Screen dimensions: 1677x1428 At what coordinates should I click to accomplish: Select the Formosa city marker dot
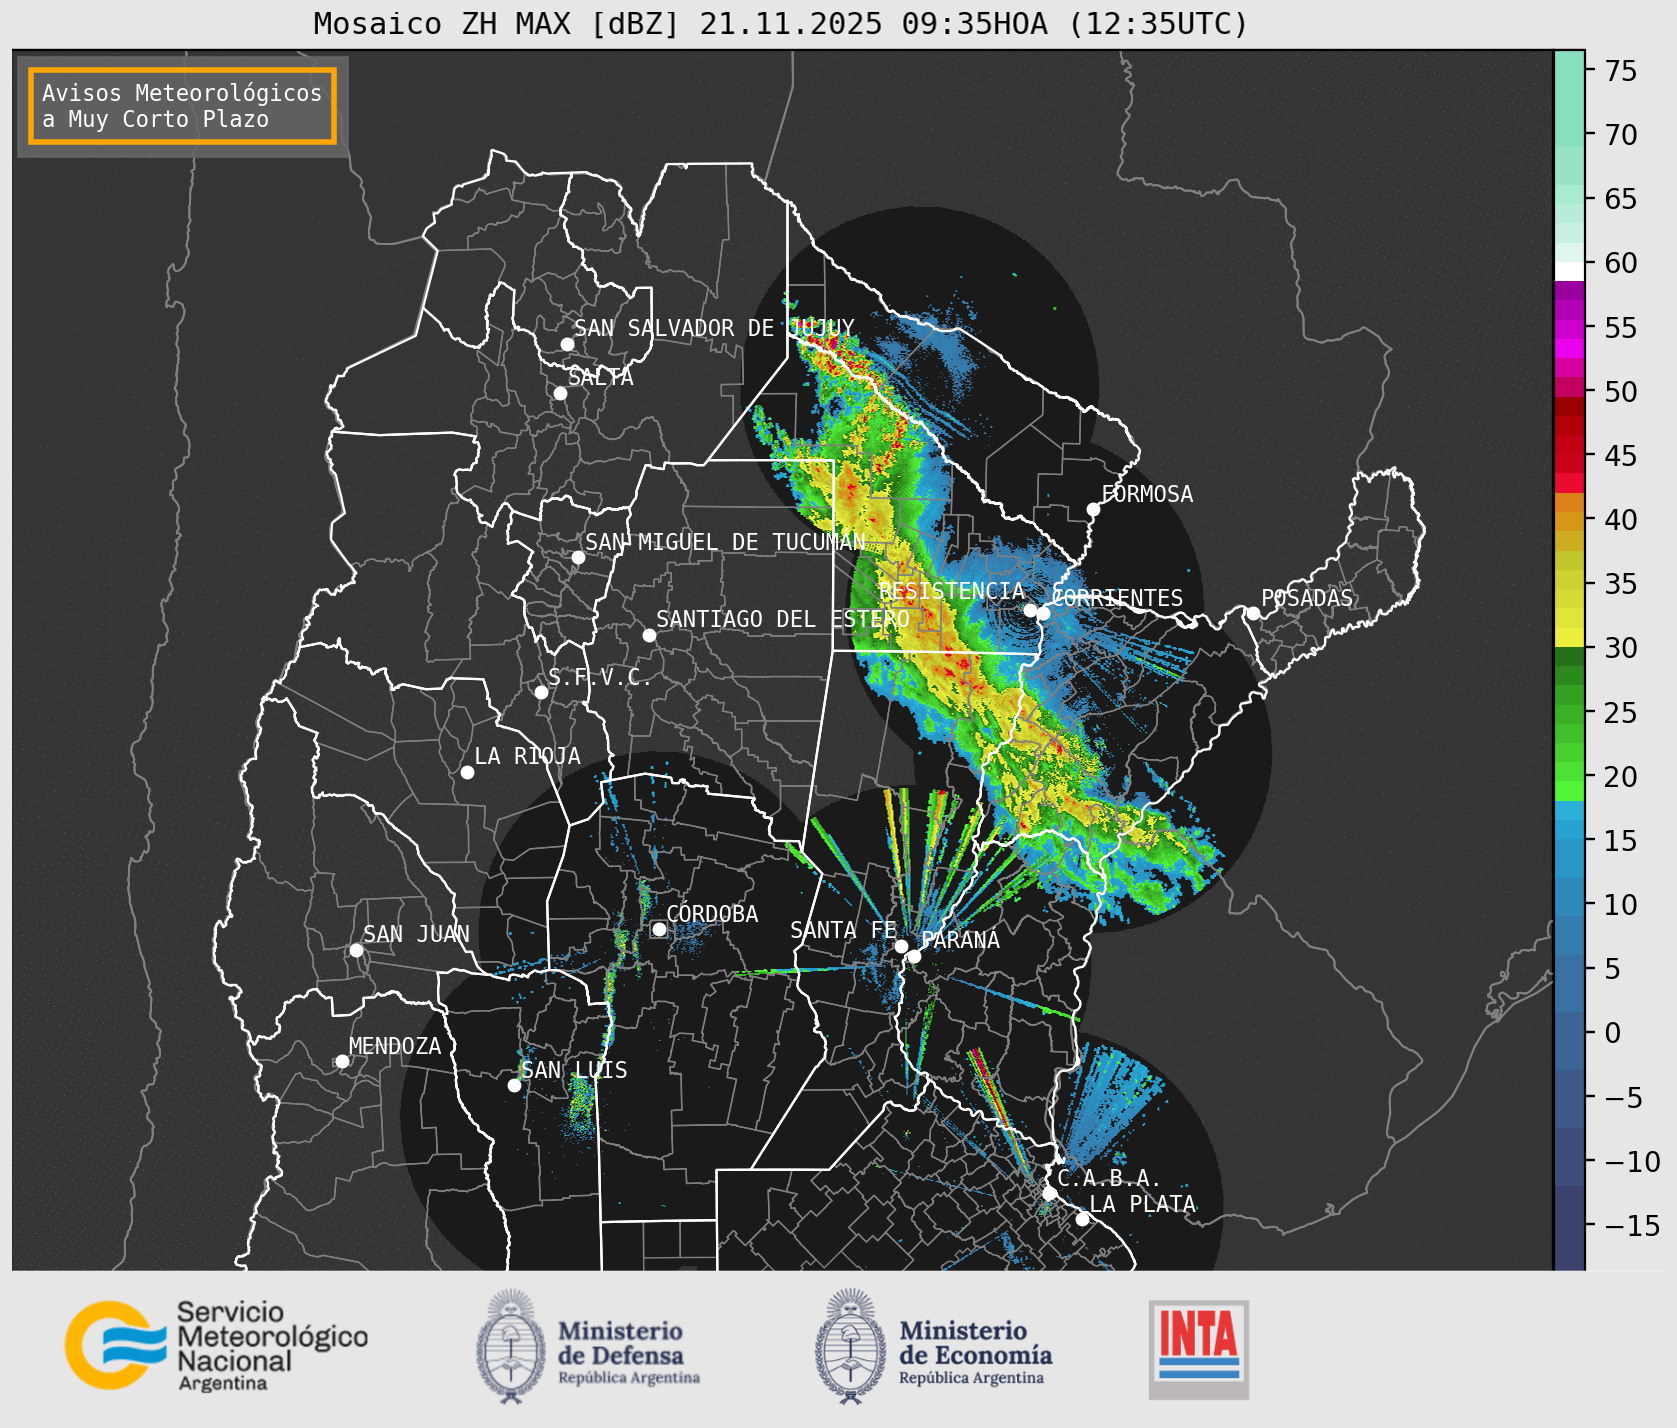coord(1093,509)
